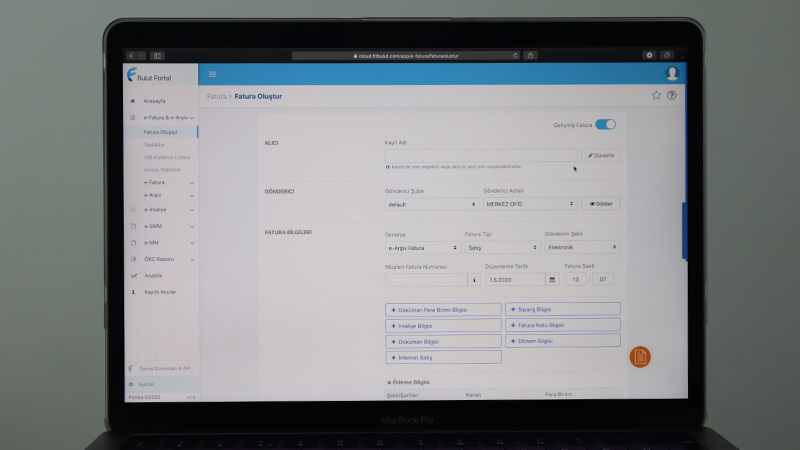This screenshot has width=800, height=450.
Task: Click the Fatura breadcrumb link
Action: (216, 96)
